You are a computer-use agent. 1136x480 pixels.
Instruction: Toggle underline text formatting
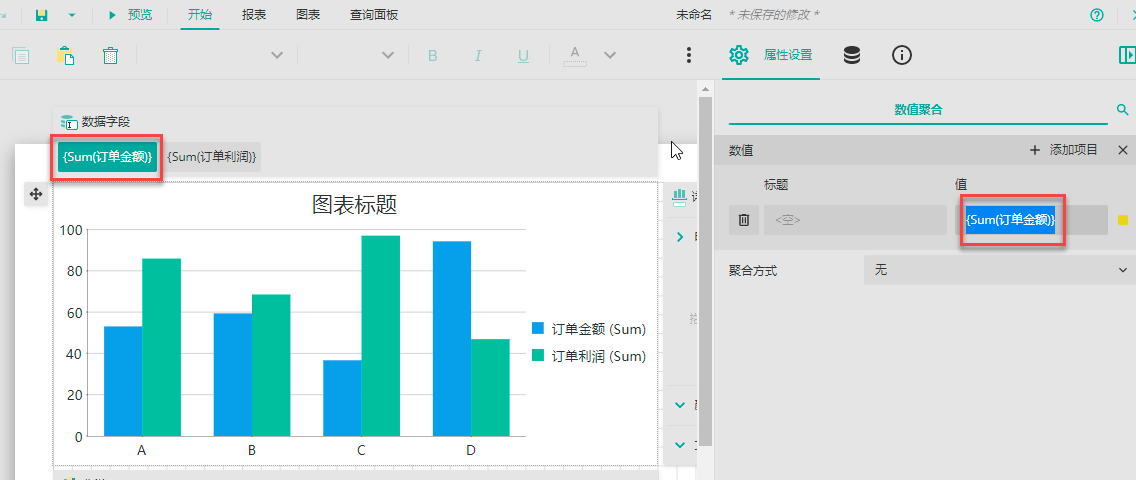coord(523,56)
